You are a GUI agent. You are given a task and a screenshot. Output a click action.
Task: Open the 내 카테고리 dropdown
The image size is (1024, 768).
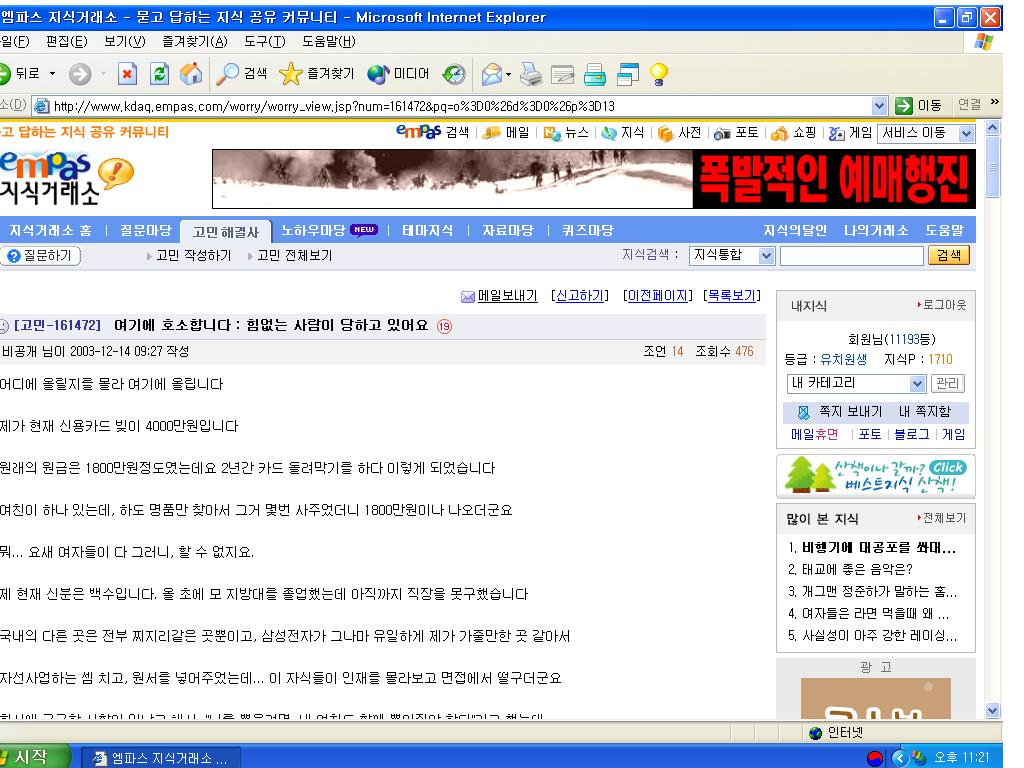point(856,383)
